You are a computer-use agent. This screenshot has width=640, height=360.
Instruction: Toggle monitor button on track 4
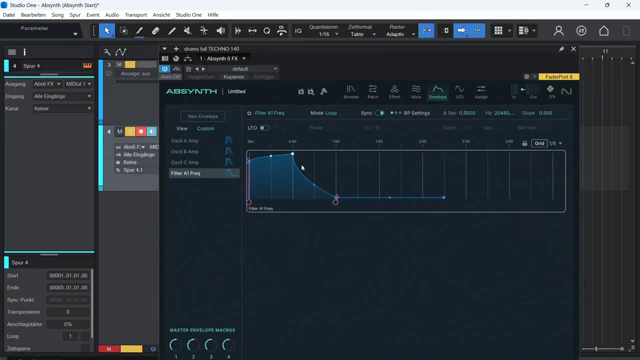click(151, 131)
